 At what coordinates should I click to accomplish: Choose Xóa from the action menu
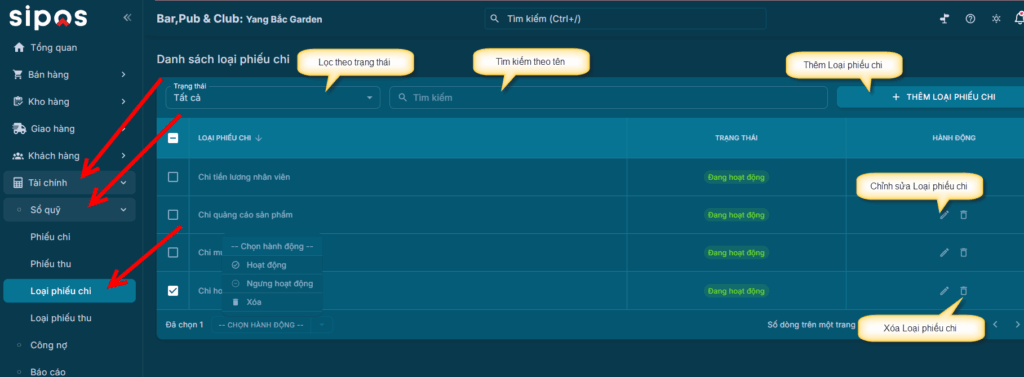click(272, 303)
